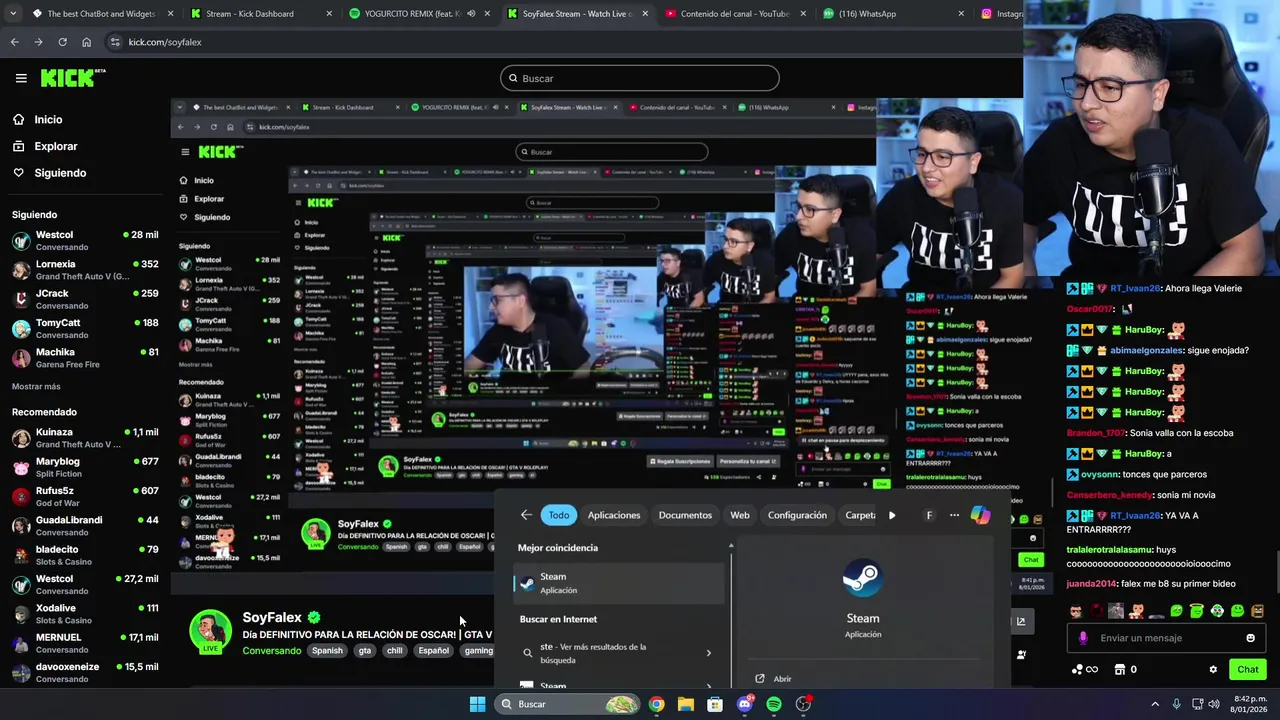Screen dimensions: 1280x720
Task: Open OBS Studio from the taskbar
Action: point(803,704)
